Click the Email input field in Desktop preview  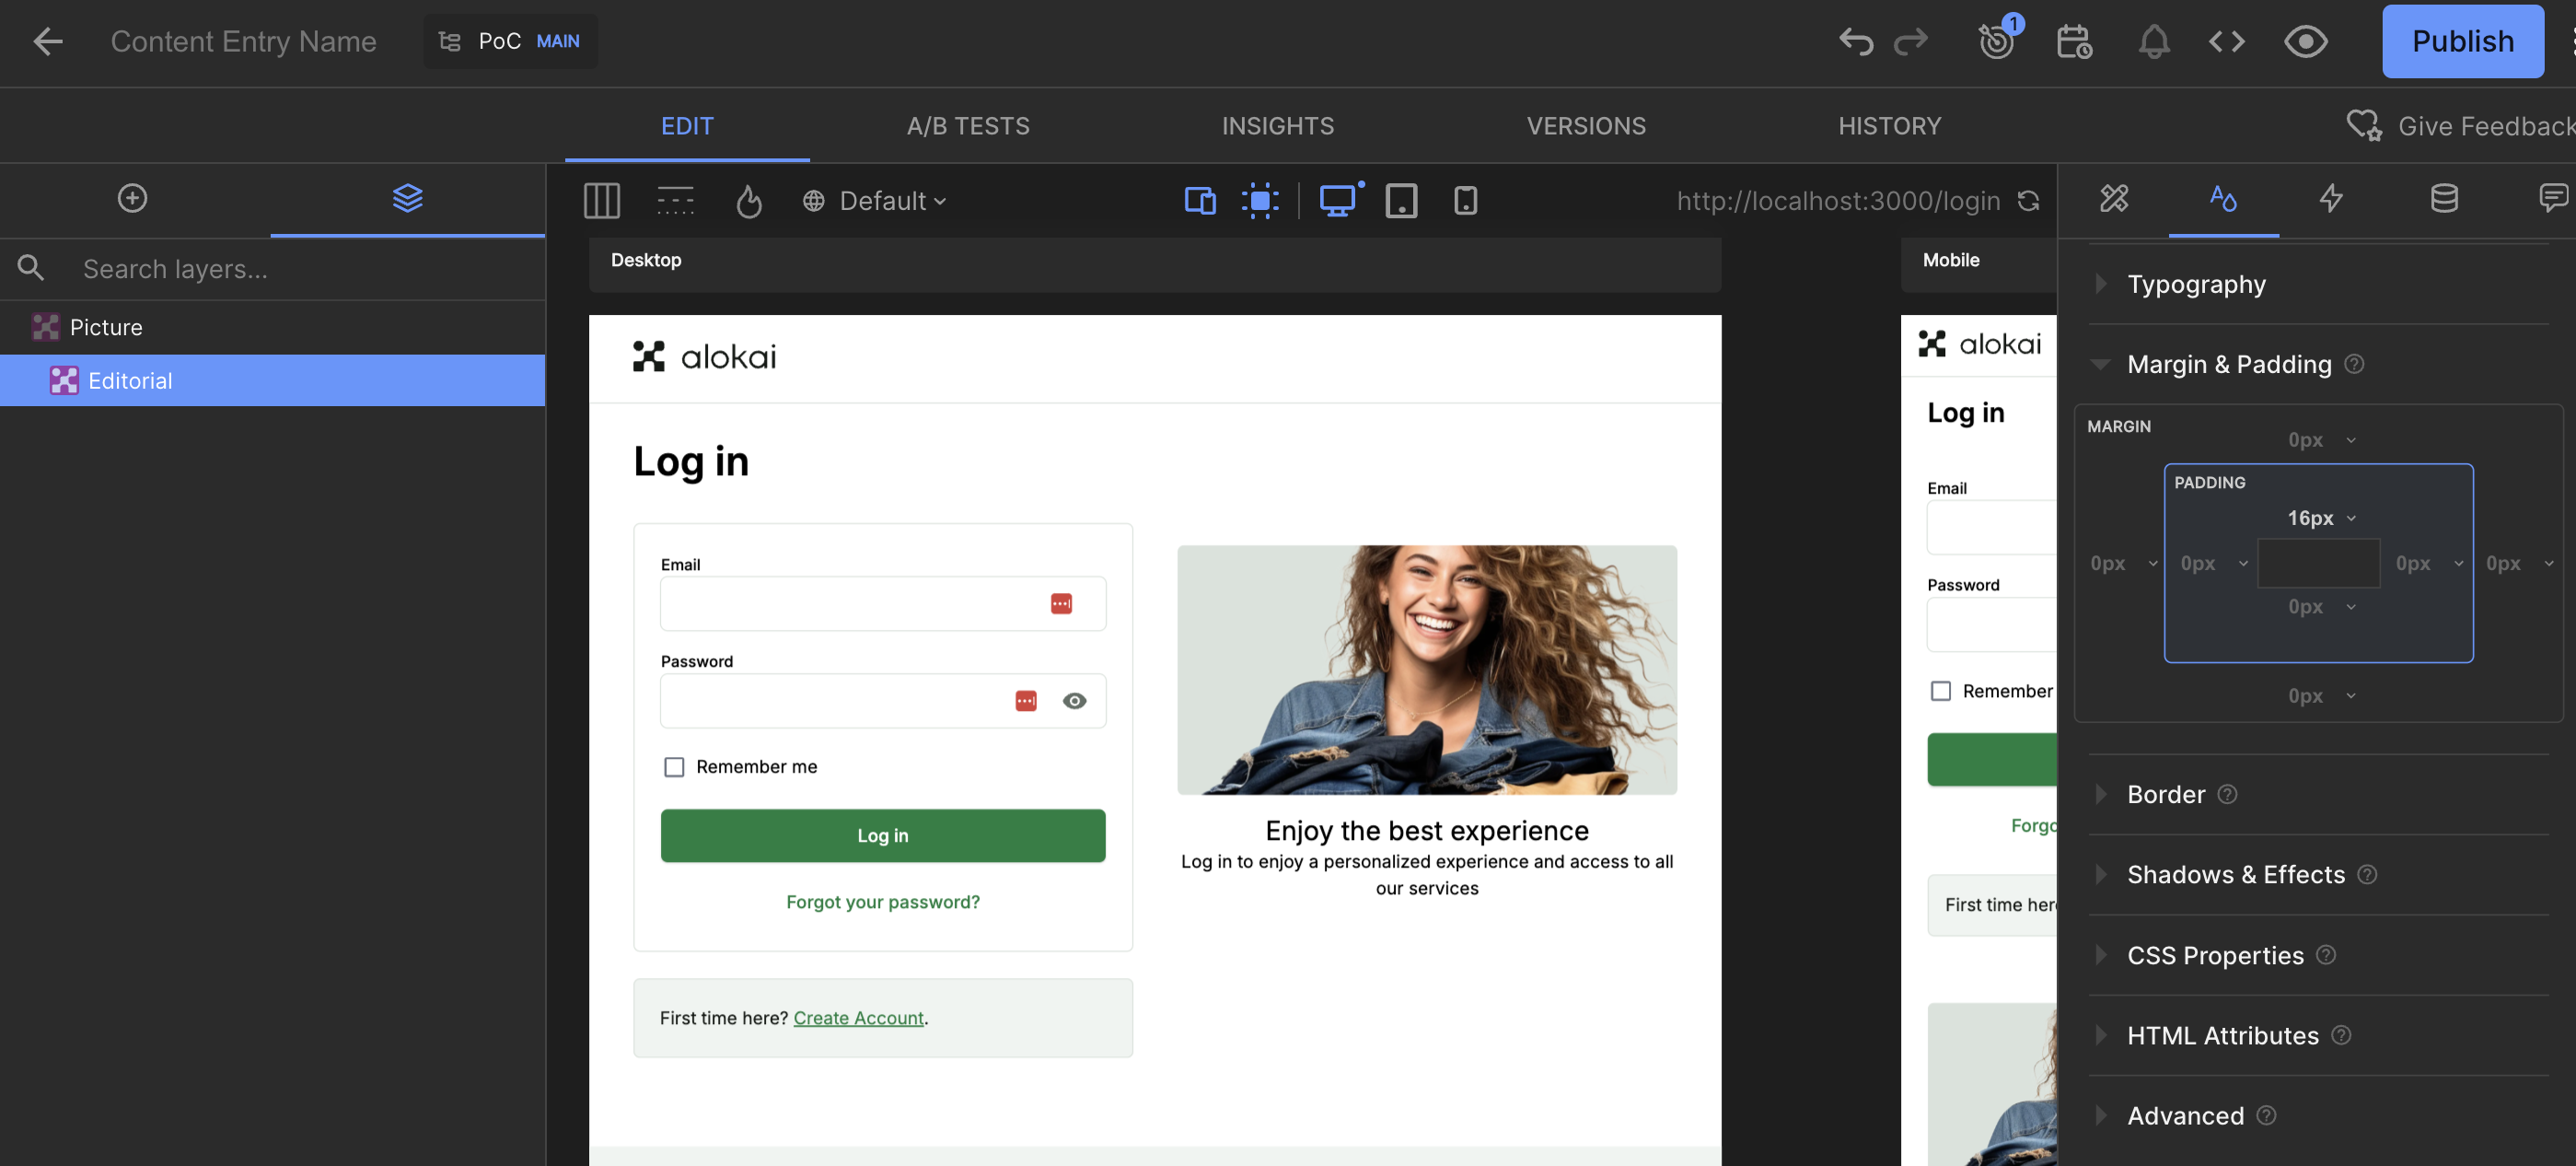(882, 603)
